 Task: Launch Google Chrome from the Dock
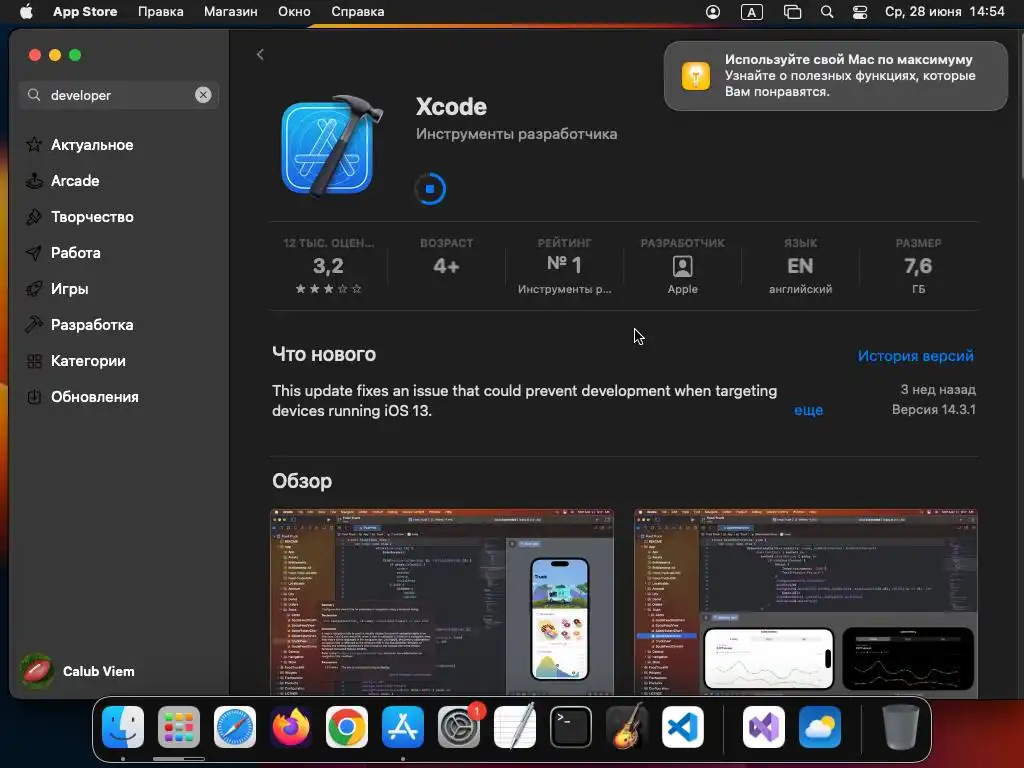click(347, 727)
